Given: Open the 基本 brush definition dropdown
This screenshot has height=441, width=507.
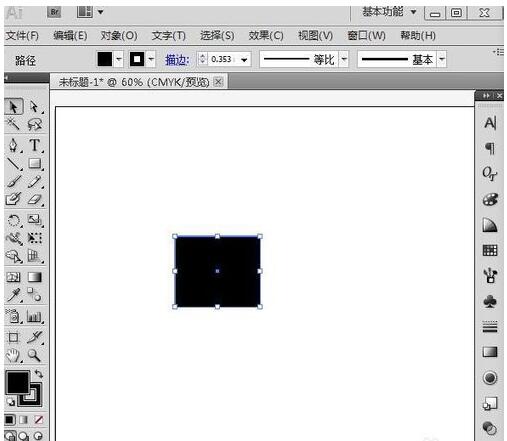Looking at the screenshot, I should (x=442, y=60).
